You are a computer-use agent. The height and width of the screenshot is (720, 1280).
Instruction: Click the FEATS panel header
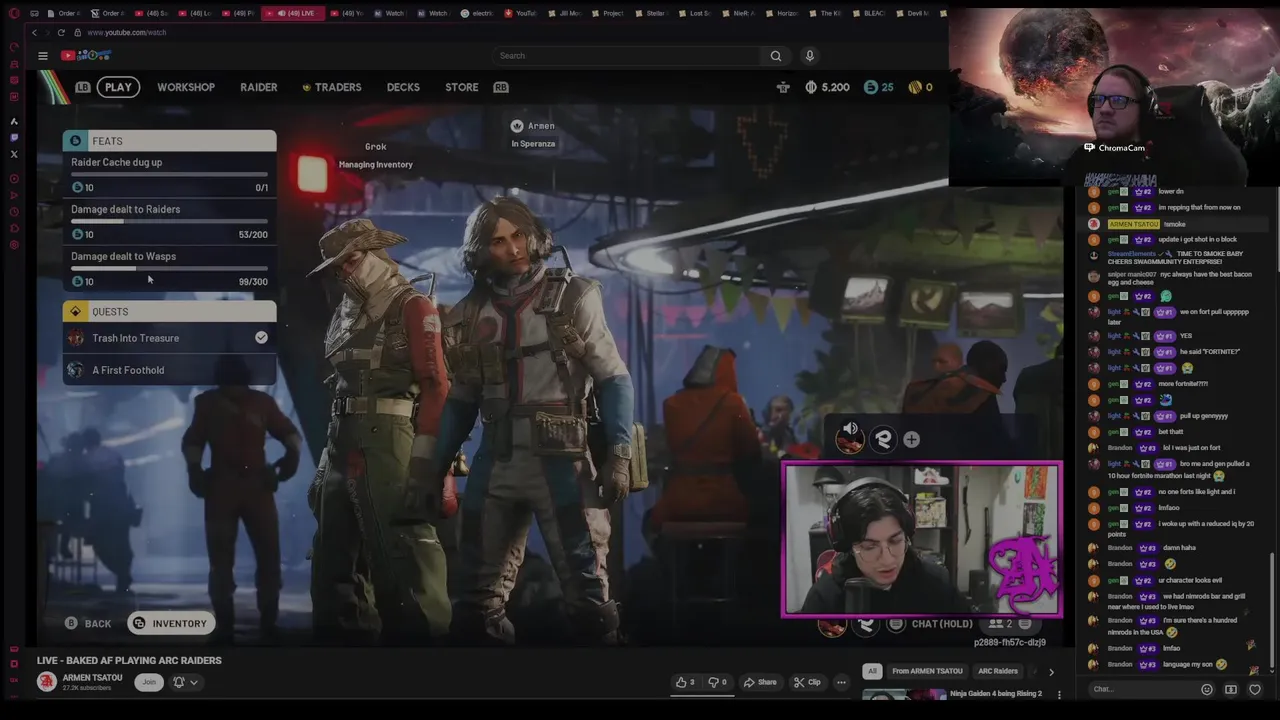click(169, 141)
